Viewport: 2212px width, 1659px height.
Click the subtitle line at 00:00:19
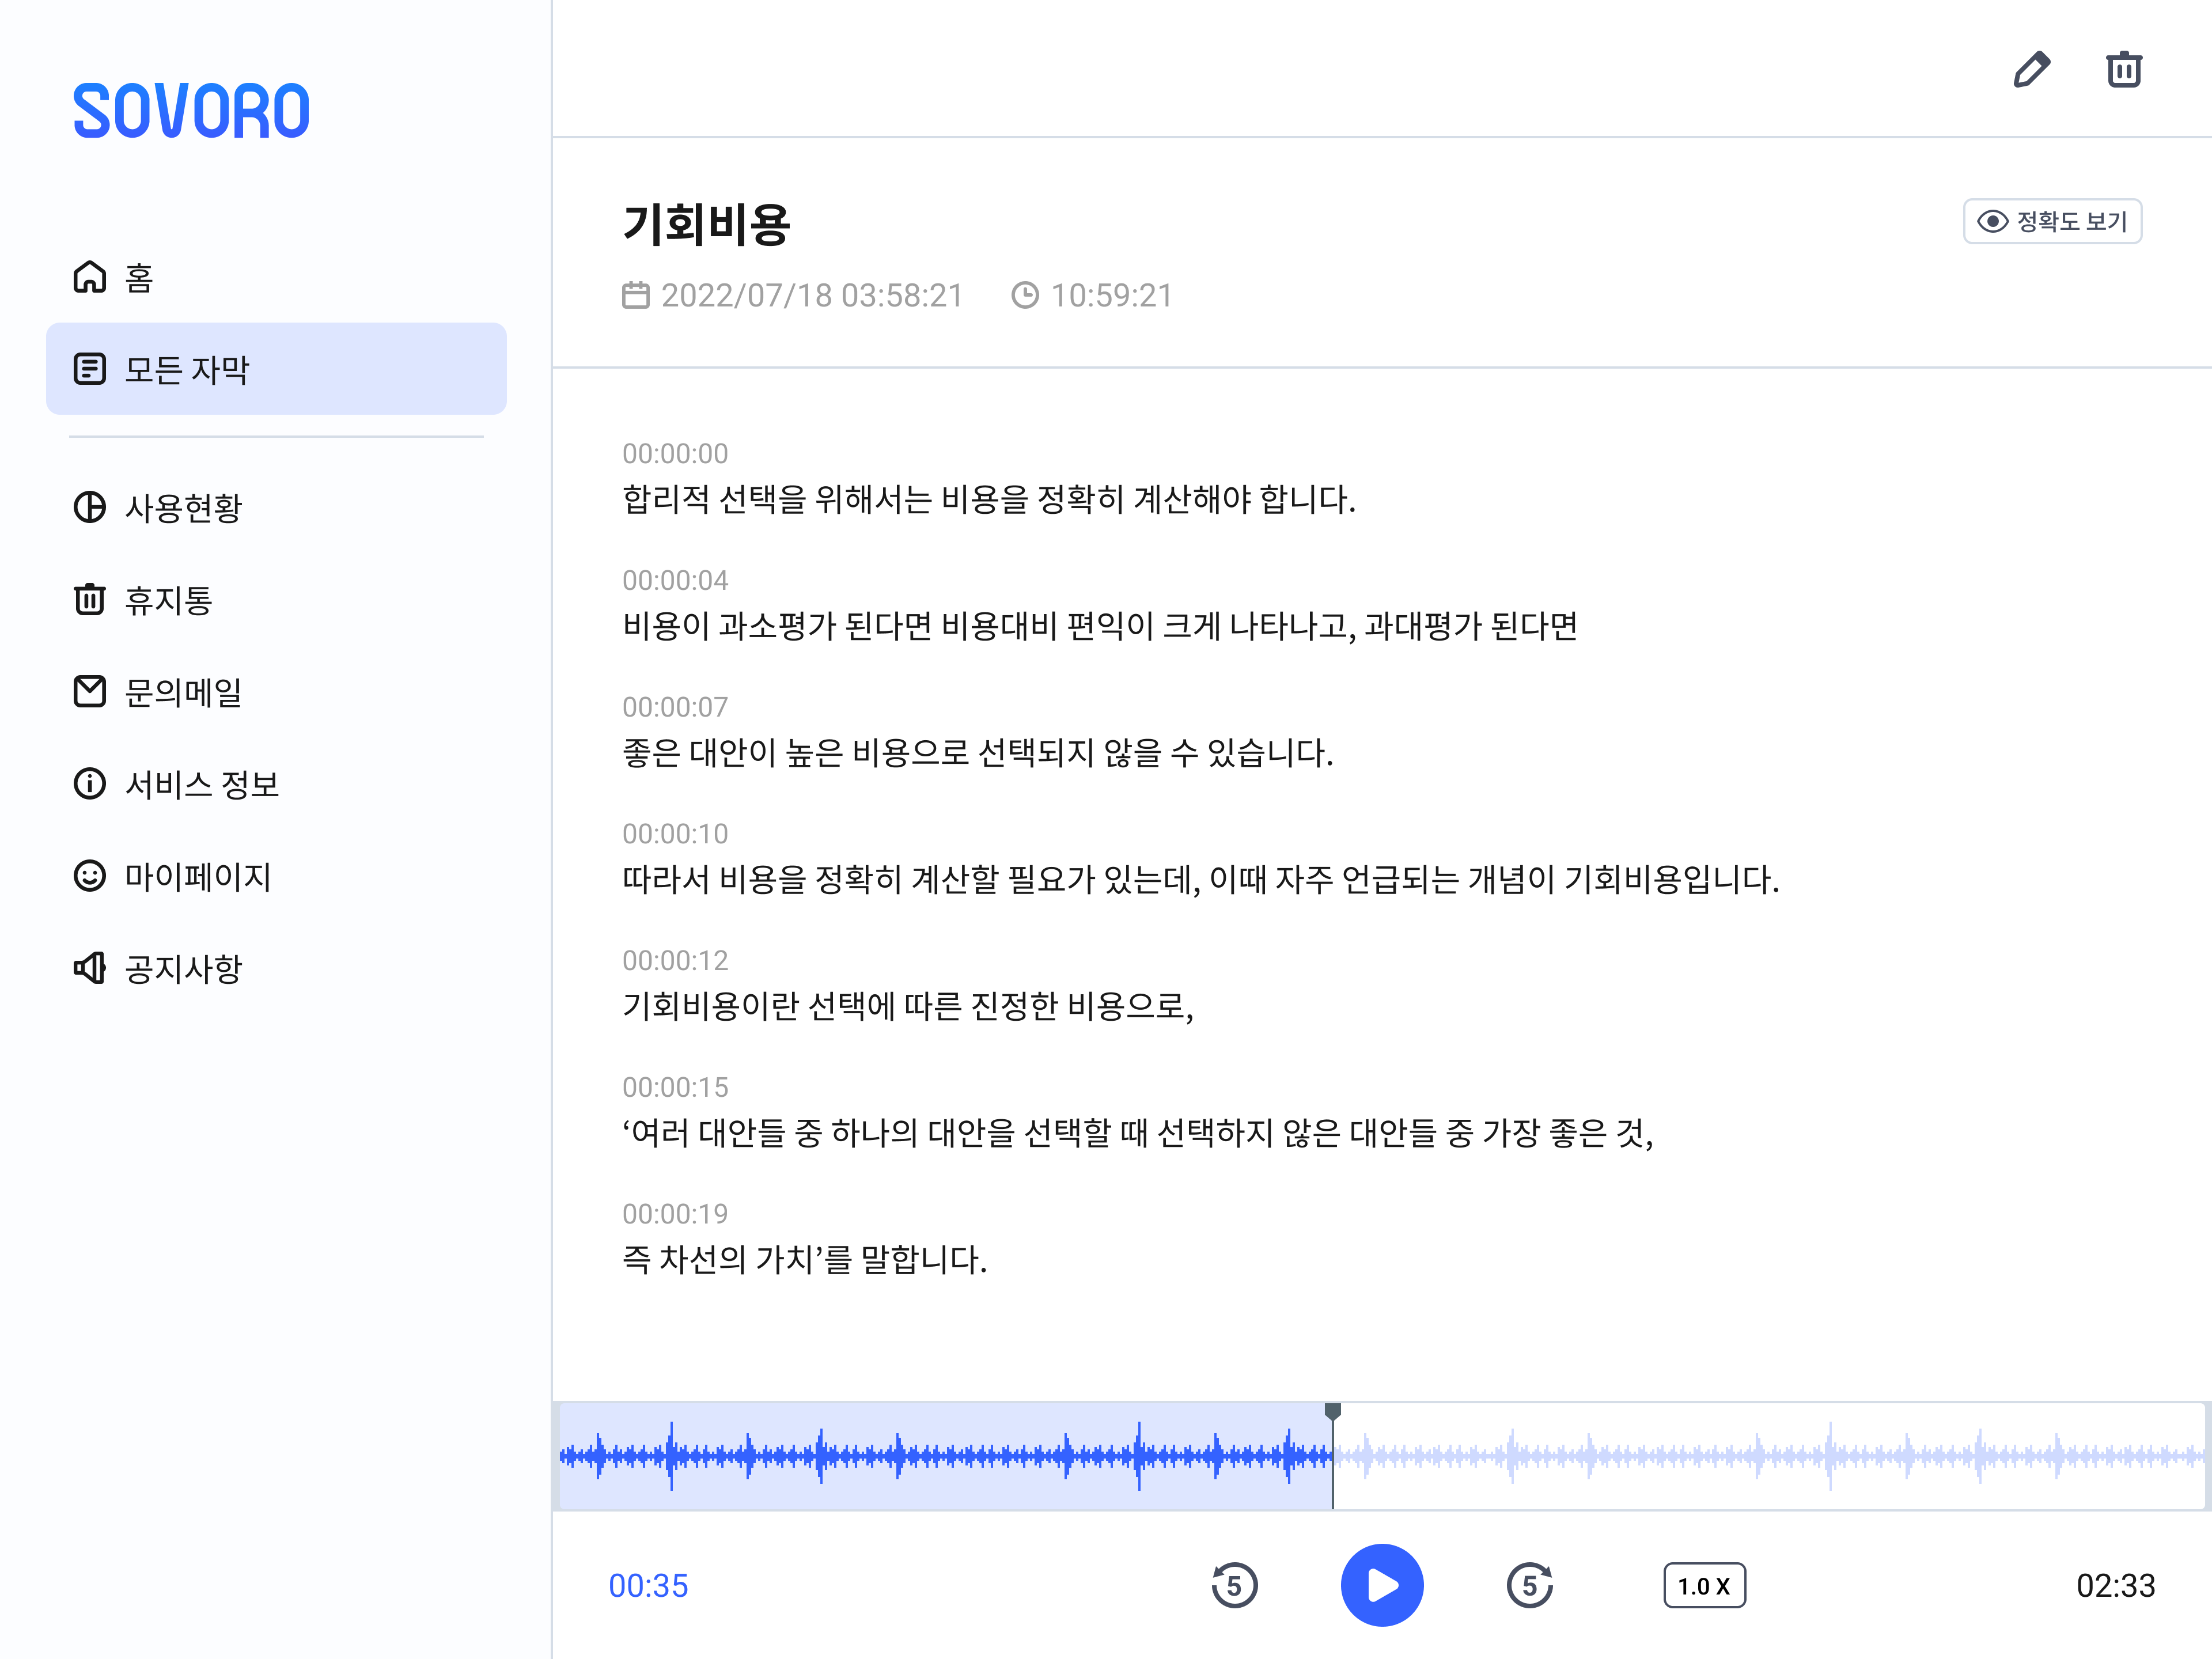tap(804, 1259)
